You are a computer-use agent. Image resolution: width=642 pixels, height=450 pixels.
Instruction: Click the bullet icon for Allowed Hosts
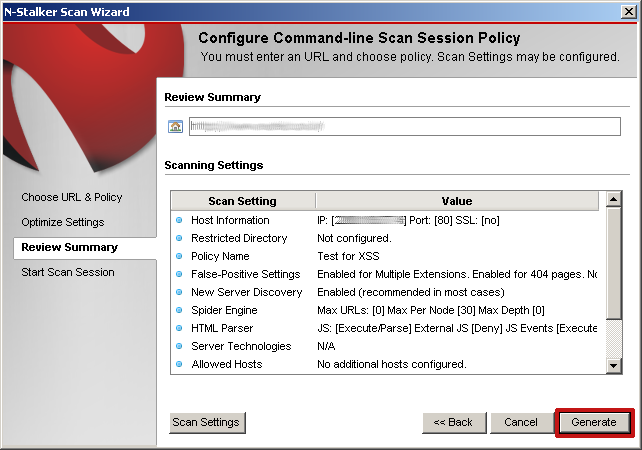tap(179, 364)
